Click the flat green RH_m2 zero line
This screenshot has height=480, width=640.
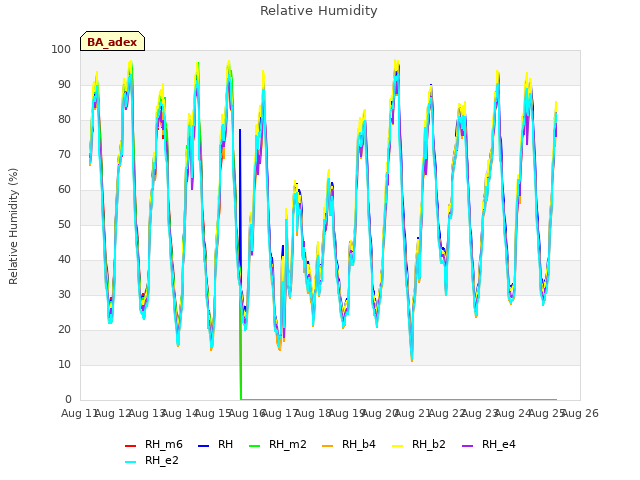[398, 399]
